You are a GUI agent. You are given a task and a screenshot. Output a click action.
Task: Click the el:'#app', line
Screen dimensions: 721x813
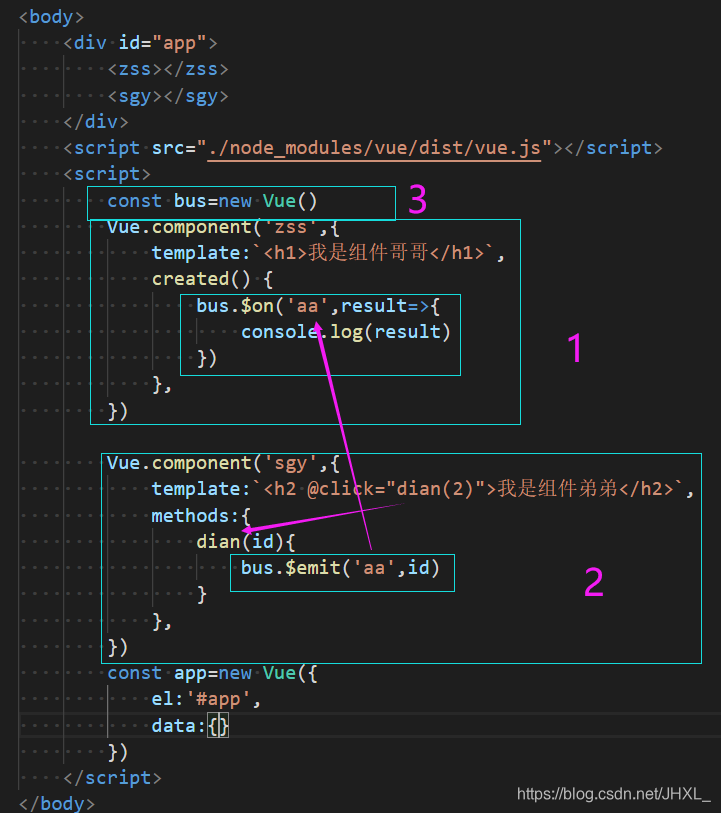click(206, 699)
